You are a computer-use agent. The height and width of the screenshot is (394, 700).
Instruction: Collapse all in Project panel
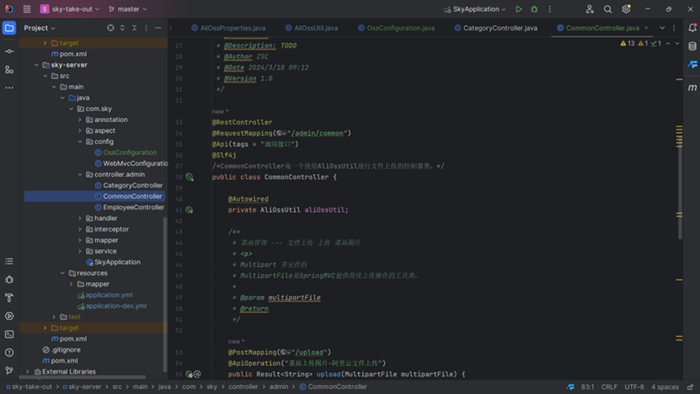coord(134,28)
